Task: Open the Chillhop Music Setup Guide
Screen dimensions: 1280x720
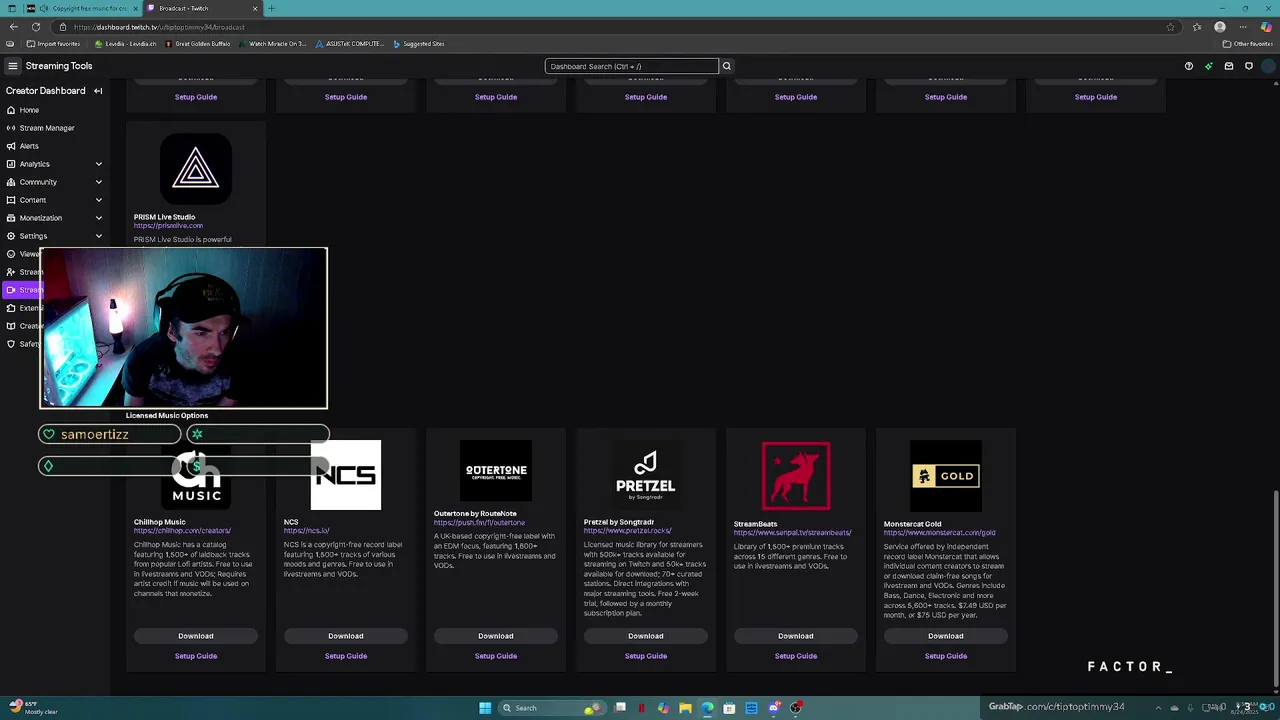Action: (x=196, y=656)
